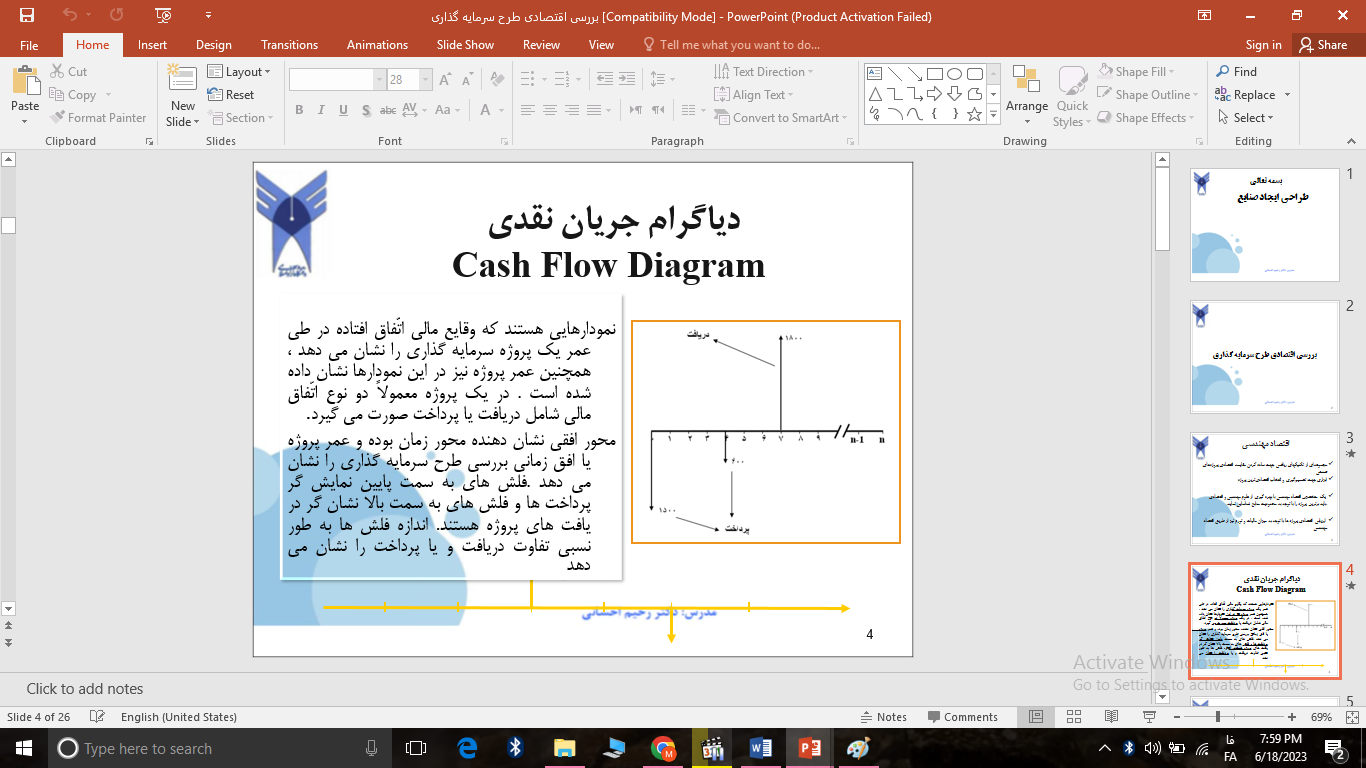Click the Start From Beginning slideshow icon
Image resolution: width=1366 pixels, height=768 pixels.
163,16
